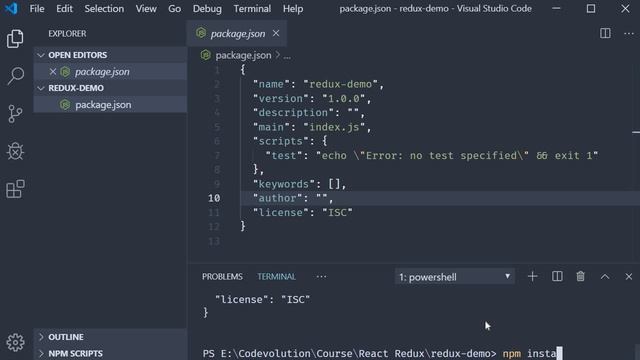Click the VS Code logo icon
The image size is (640, 360).
pos(11,8)
